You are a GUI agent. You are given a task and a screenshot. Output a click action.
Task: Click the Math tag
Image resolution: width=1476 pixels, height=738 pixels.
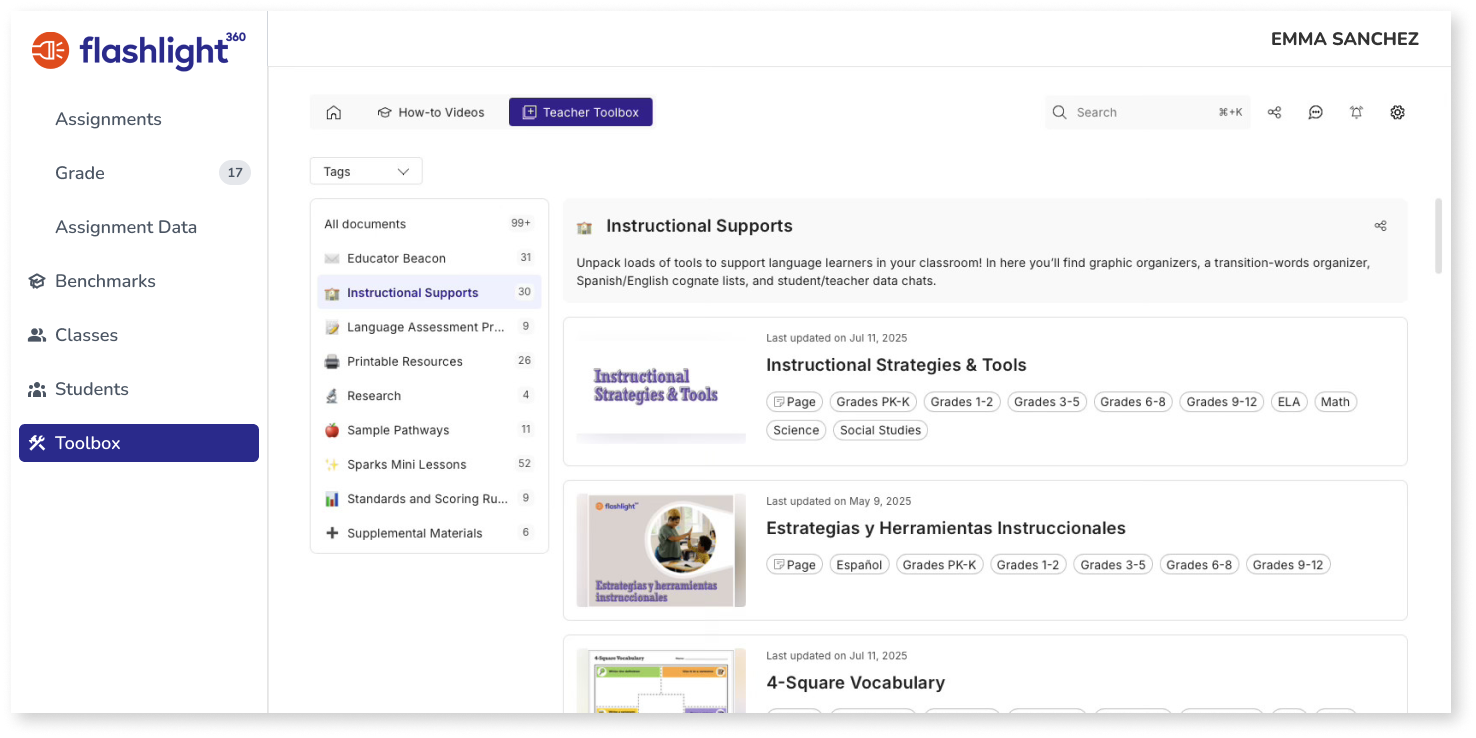click(1335, 402)
